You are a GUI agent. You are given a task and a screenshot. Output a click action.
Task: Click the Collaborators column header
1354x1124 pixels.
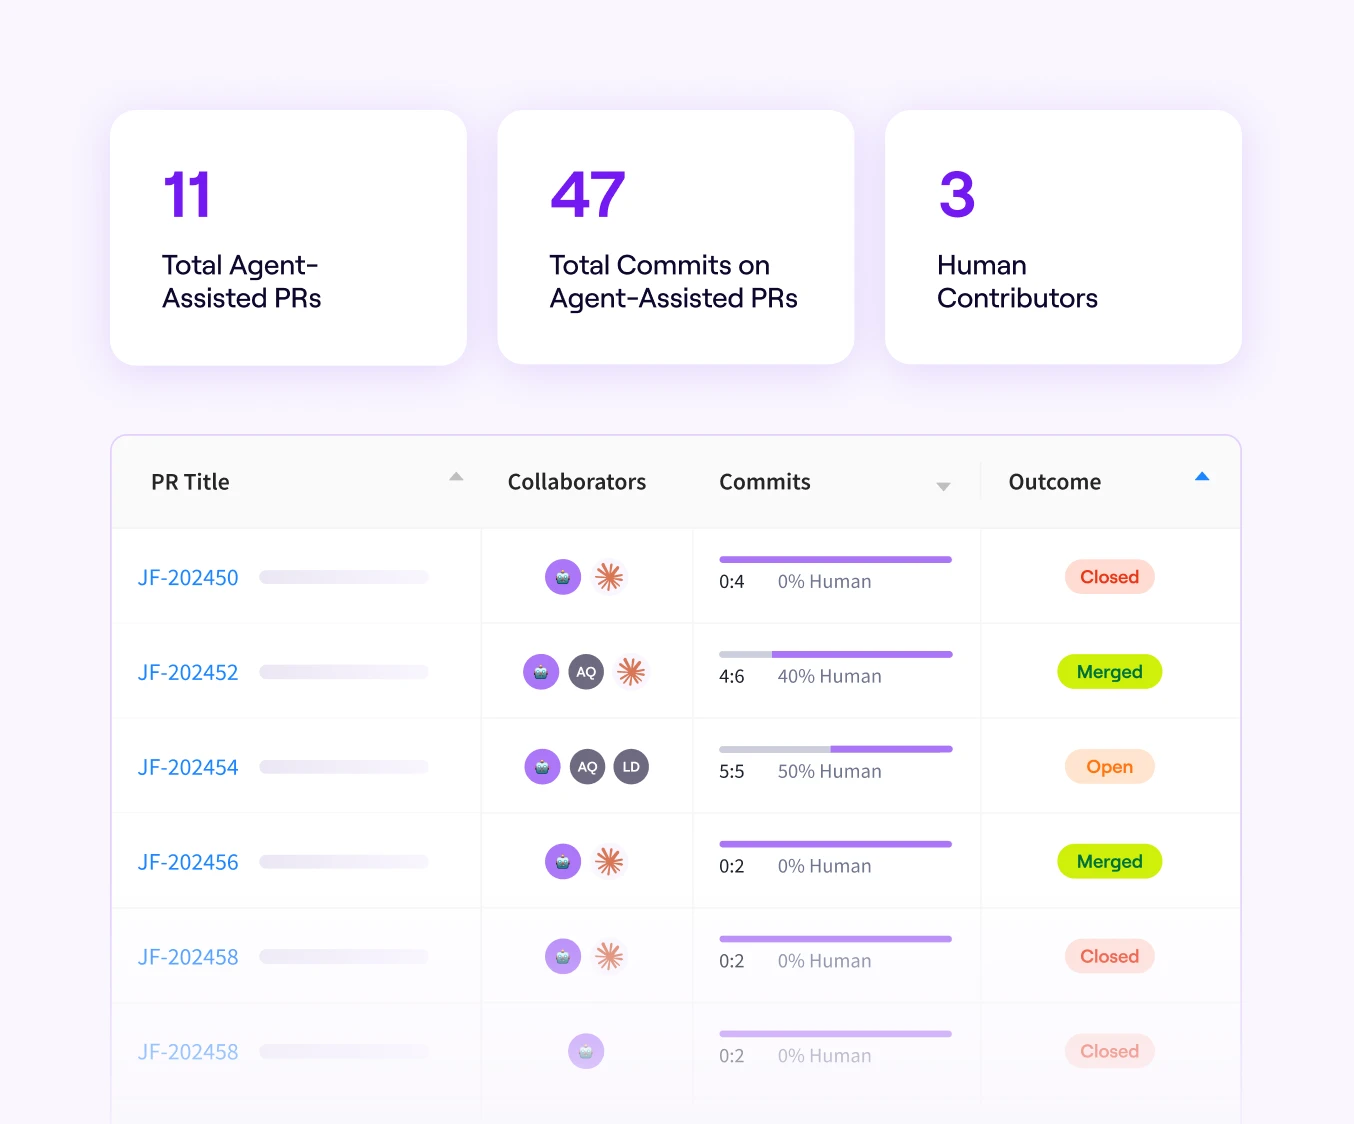pyautogui.click(x=576, y=482)
